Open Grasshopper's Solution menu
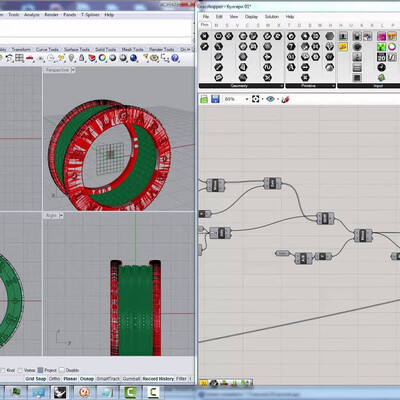The image size is (400, 400). tap(272, 16)
